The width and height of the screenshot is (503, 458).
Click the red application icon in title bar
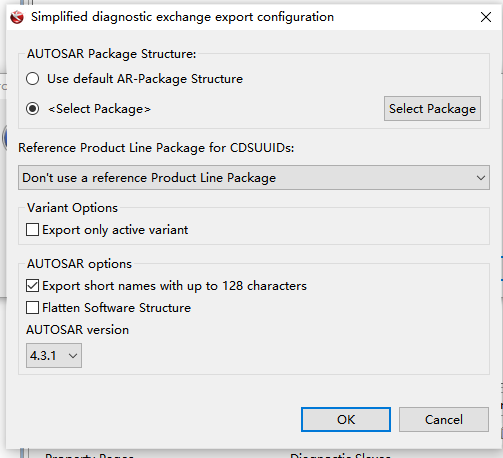coord(17,17)
